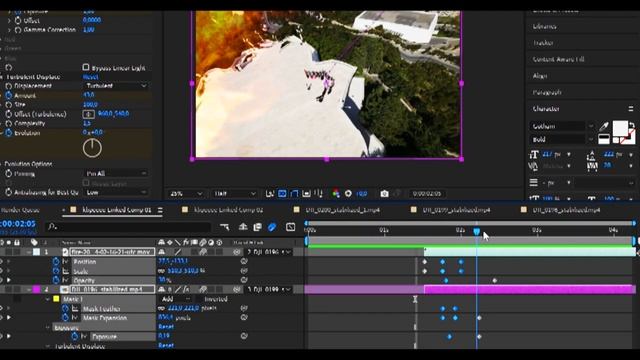Open the Pinning Pin All dropdown
This screenshot has width=640, height=360.
[116, 173]
